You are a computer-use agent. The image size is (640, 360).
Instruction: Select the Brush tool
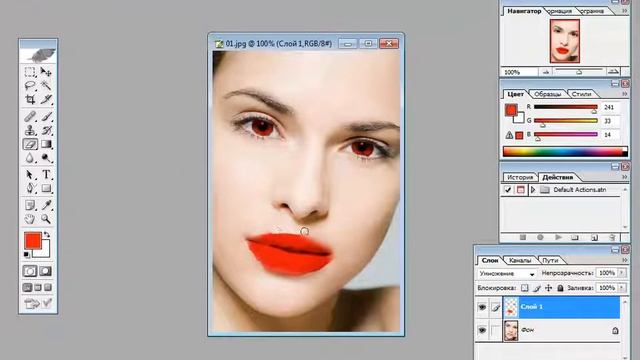pyautogui.click(x=46, y=117)
